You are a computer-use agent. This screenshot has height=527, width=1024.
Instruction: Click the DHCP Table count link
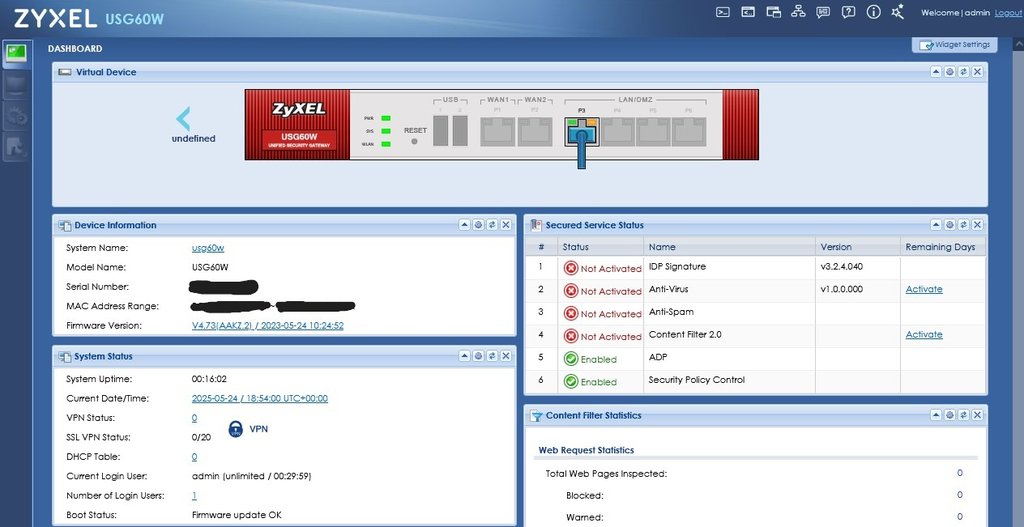tap(195, 457)
